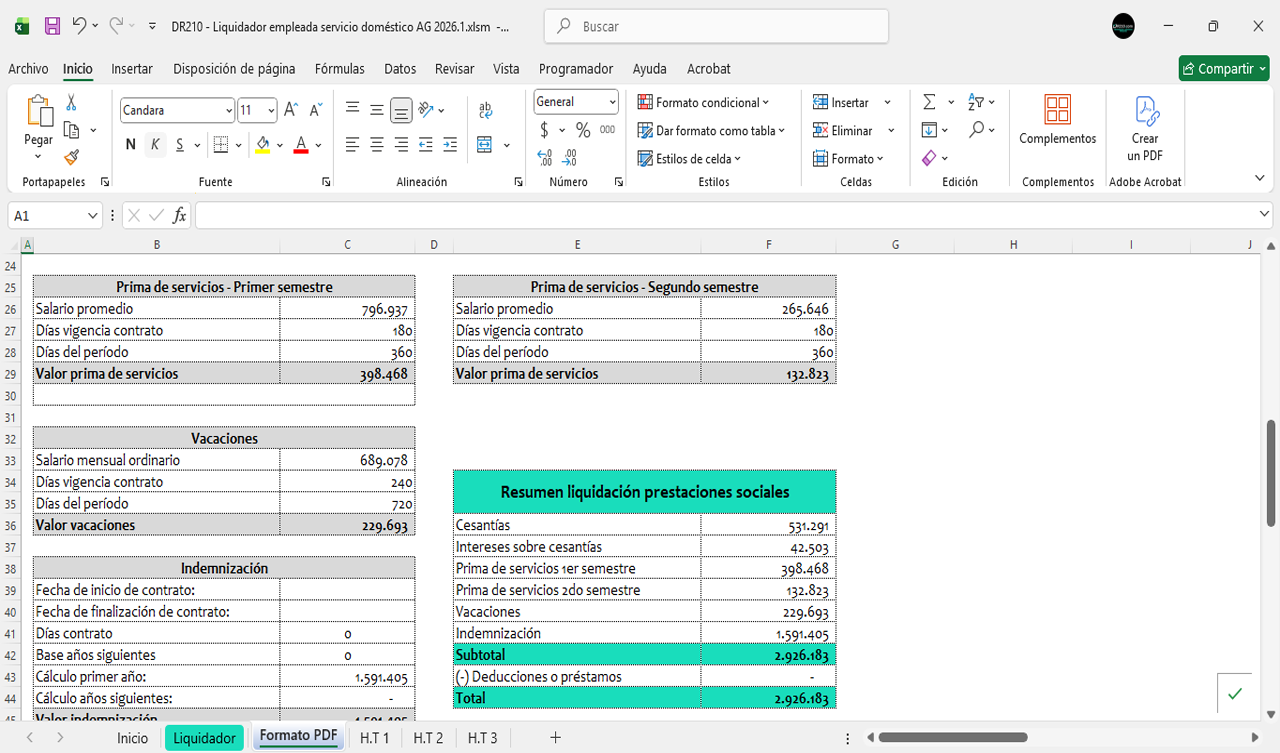This screenshot has width=1280, height=753.
Task: Open the Fórmulas ribbon tab
Action: (x=339, y=69)
